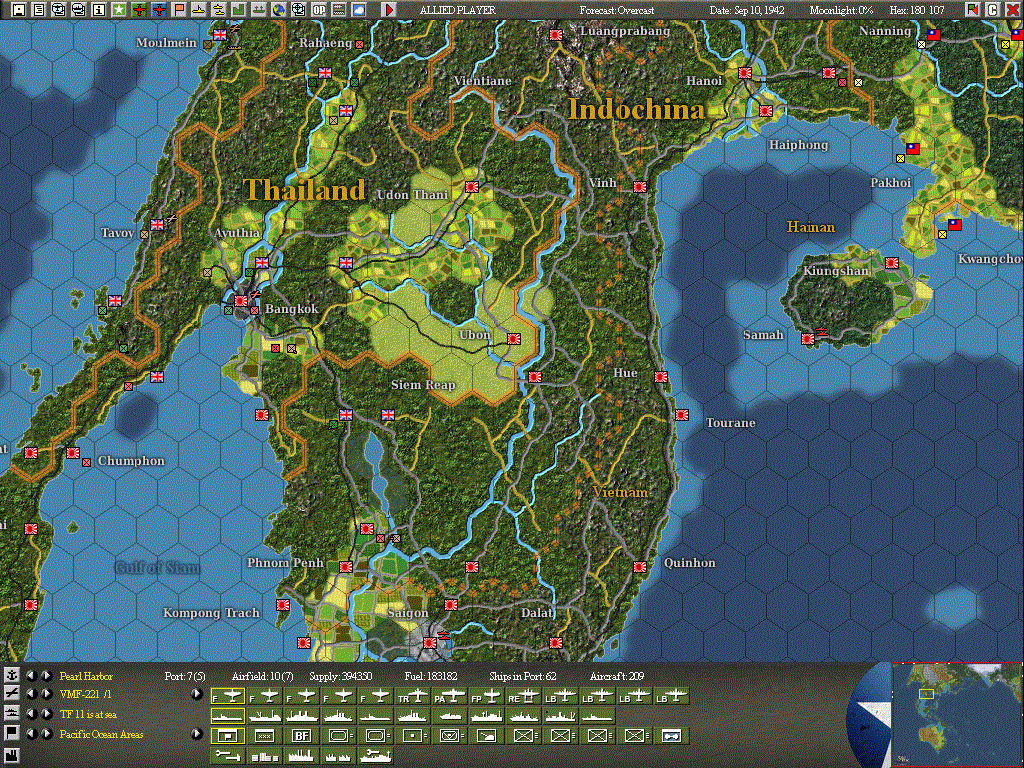Open the green factory industry icon
This screenshot has height=768, width=1024.
[x=238, y=9]
